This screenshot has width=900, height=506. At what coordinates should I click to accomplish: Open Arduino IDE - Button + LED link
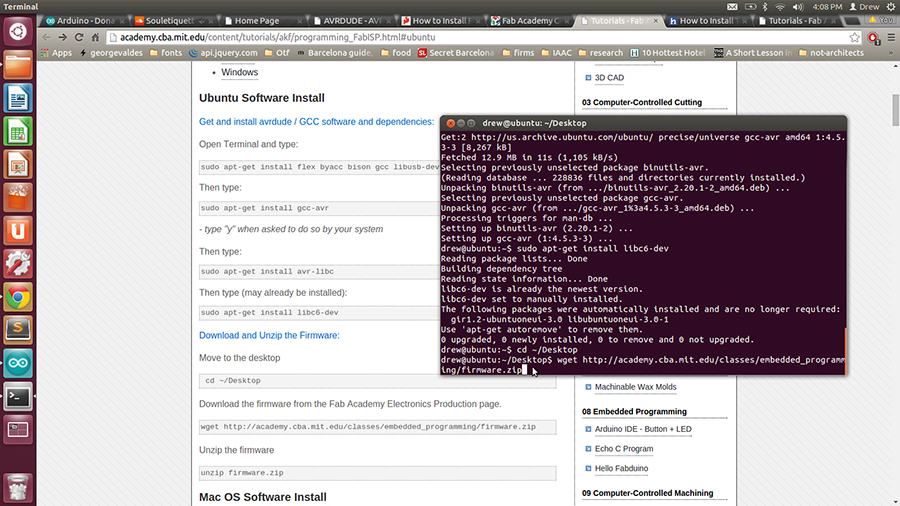643,429
